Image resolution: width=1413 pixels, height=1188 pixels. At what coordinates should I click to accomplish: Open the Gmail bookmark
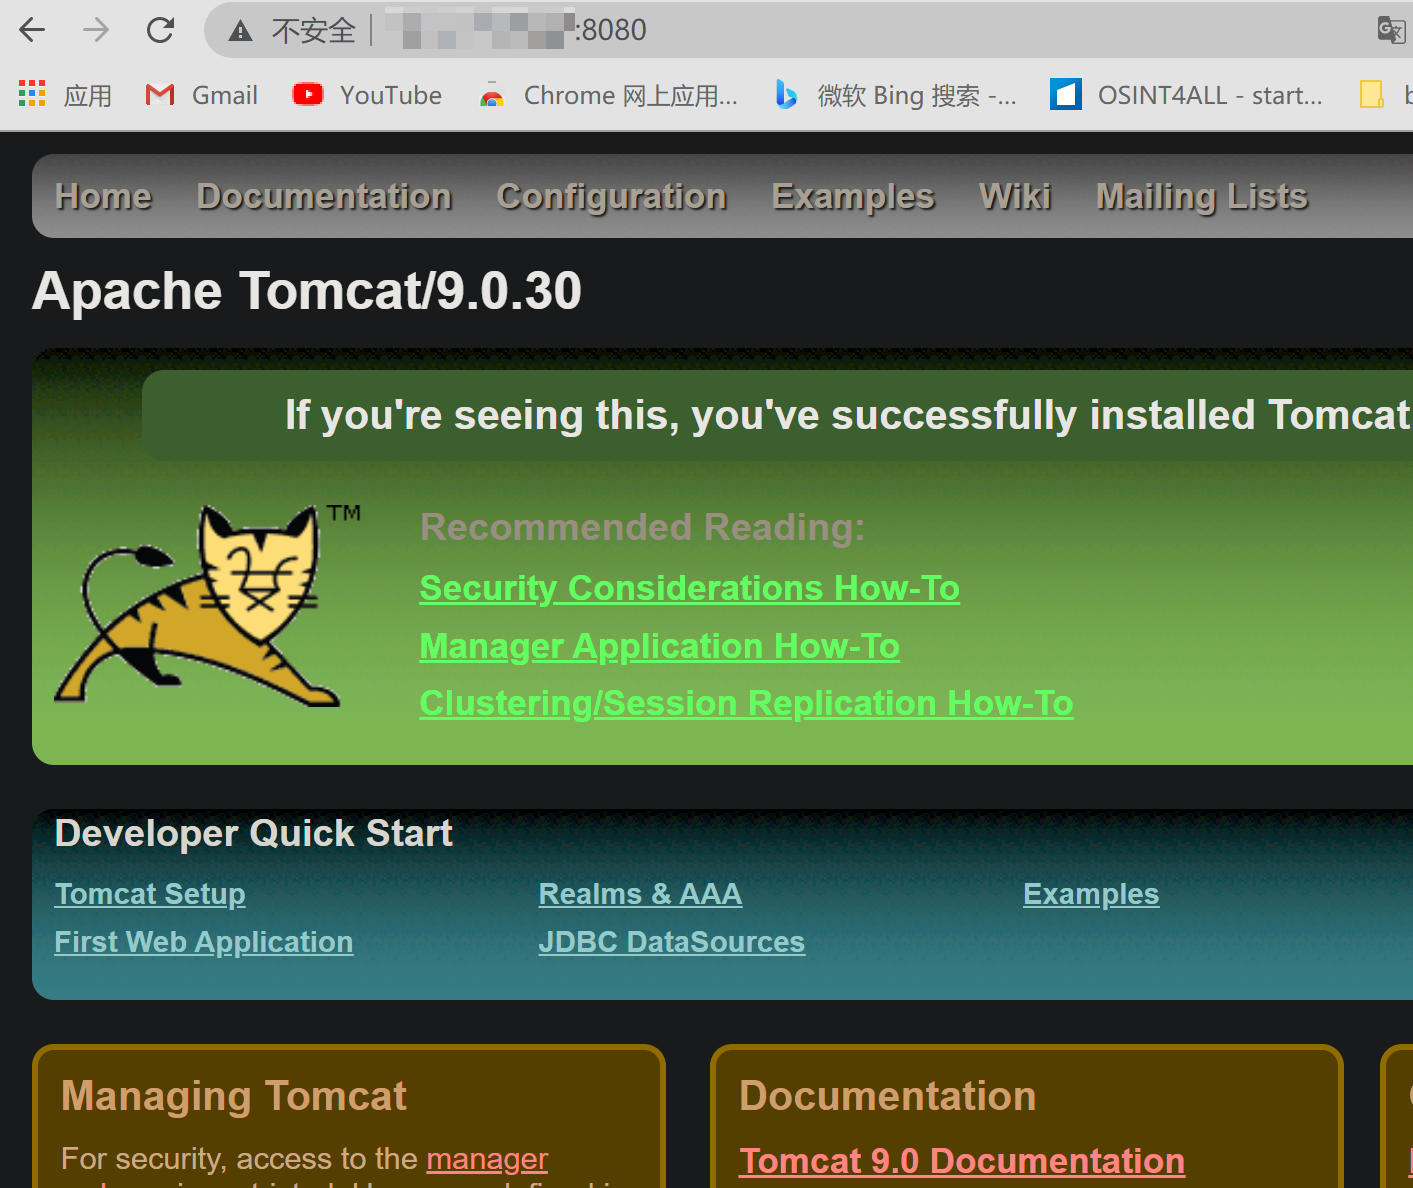202,95
